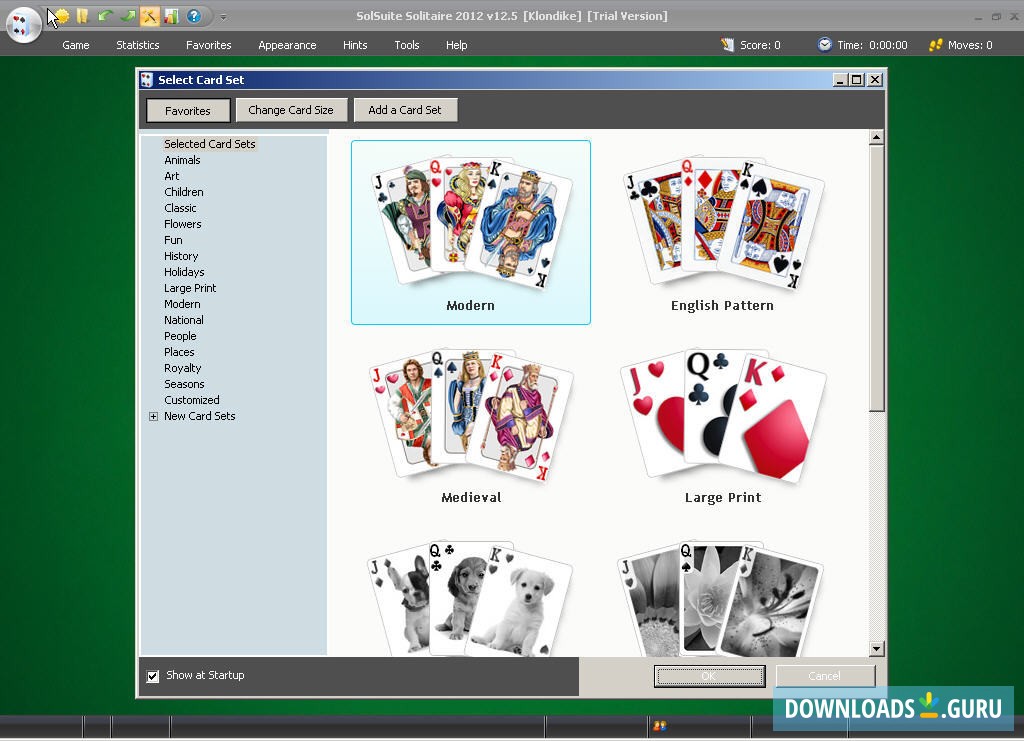Expand the New Card Sets tree node
This screenshot has width=1024, height=741.
coord(153,417)
